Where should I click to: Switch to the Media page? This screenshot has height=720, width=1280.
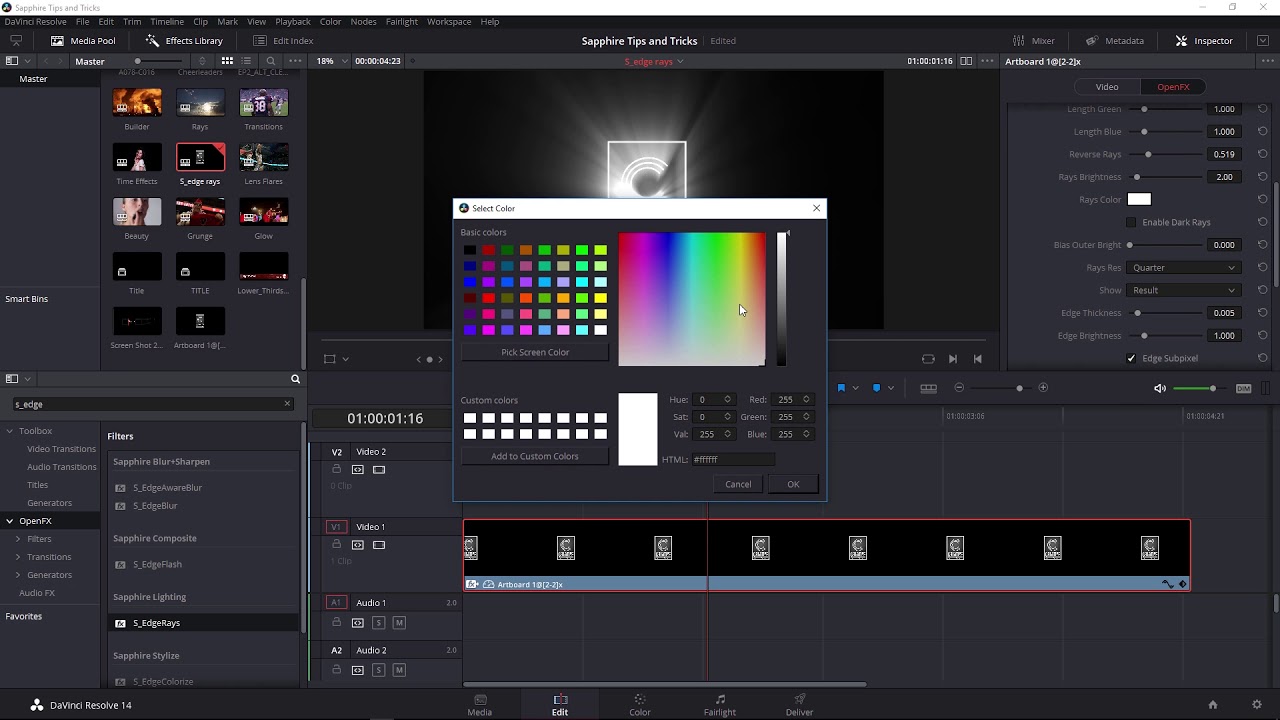[480, 705]
